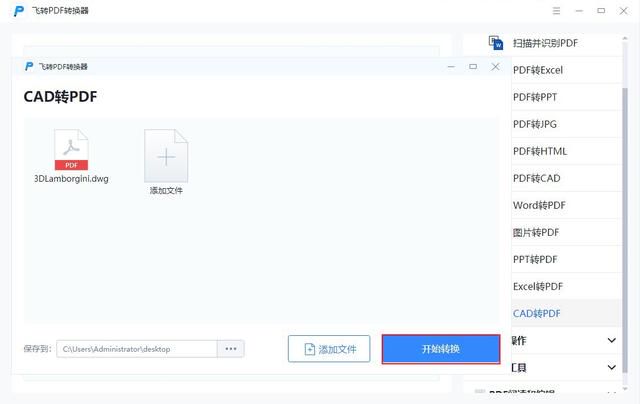Click the 添加文件 label under plus icon

pos(166,190)
